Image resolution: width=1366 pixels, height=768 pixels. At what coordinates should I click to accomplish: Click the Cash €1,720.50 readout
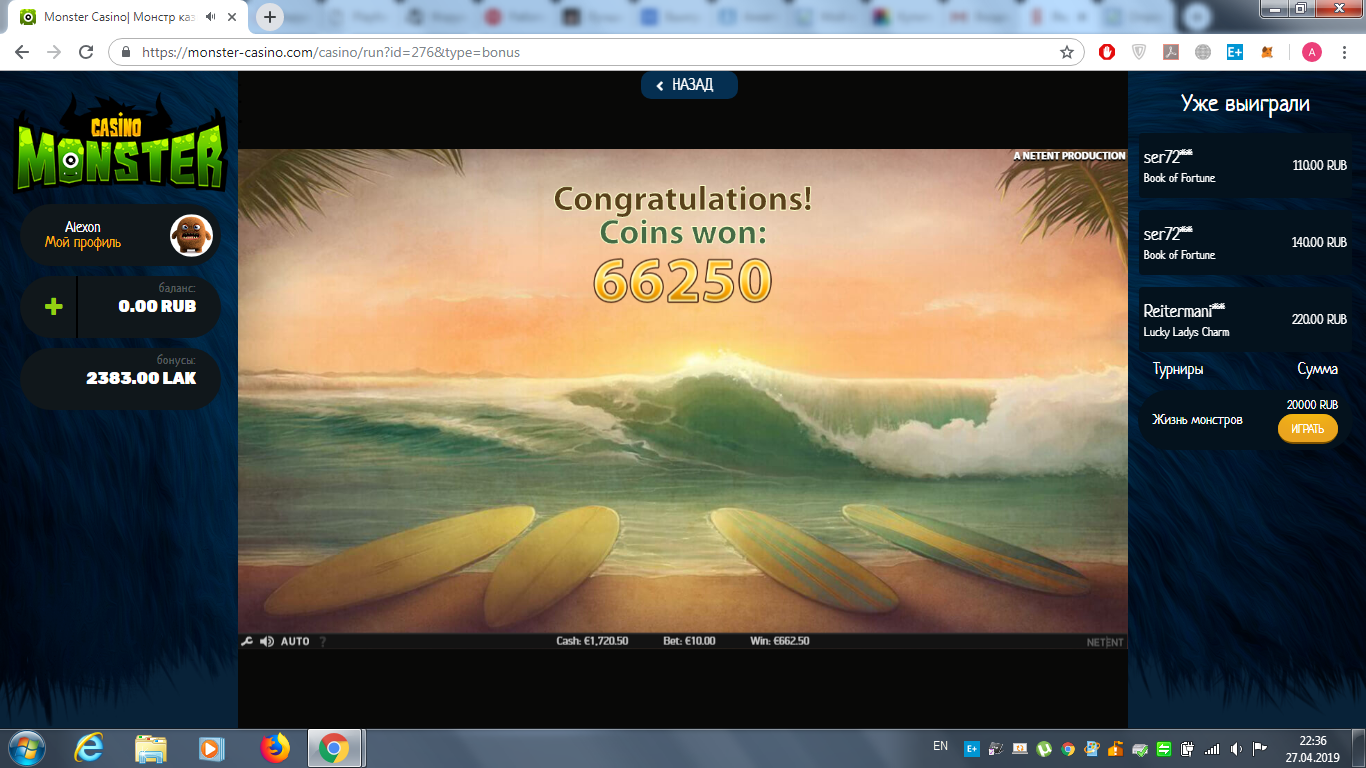click(592, 641)
